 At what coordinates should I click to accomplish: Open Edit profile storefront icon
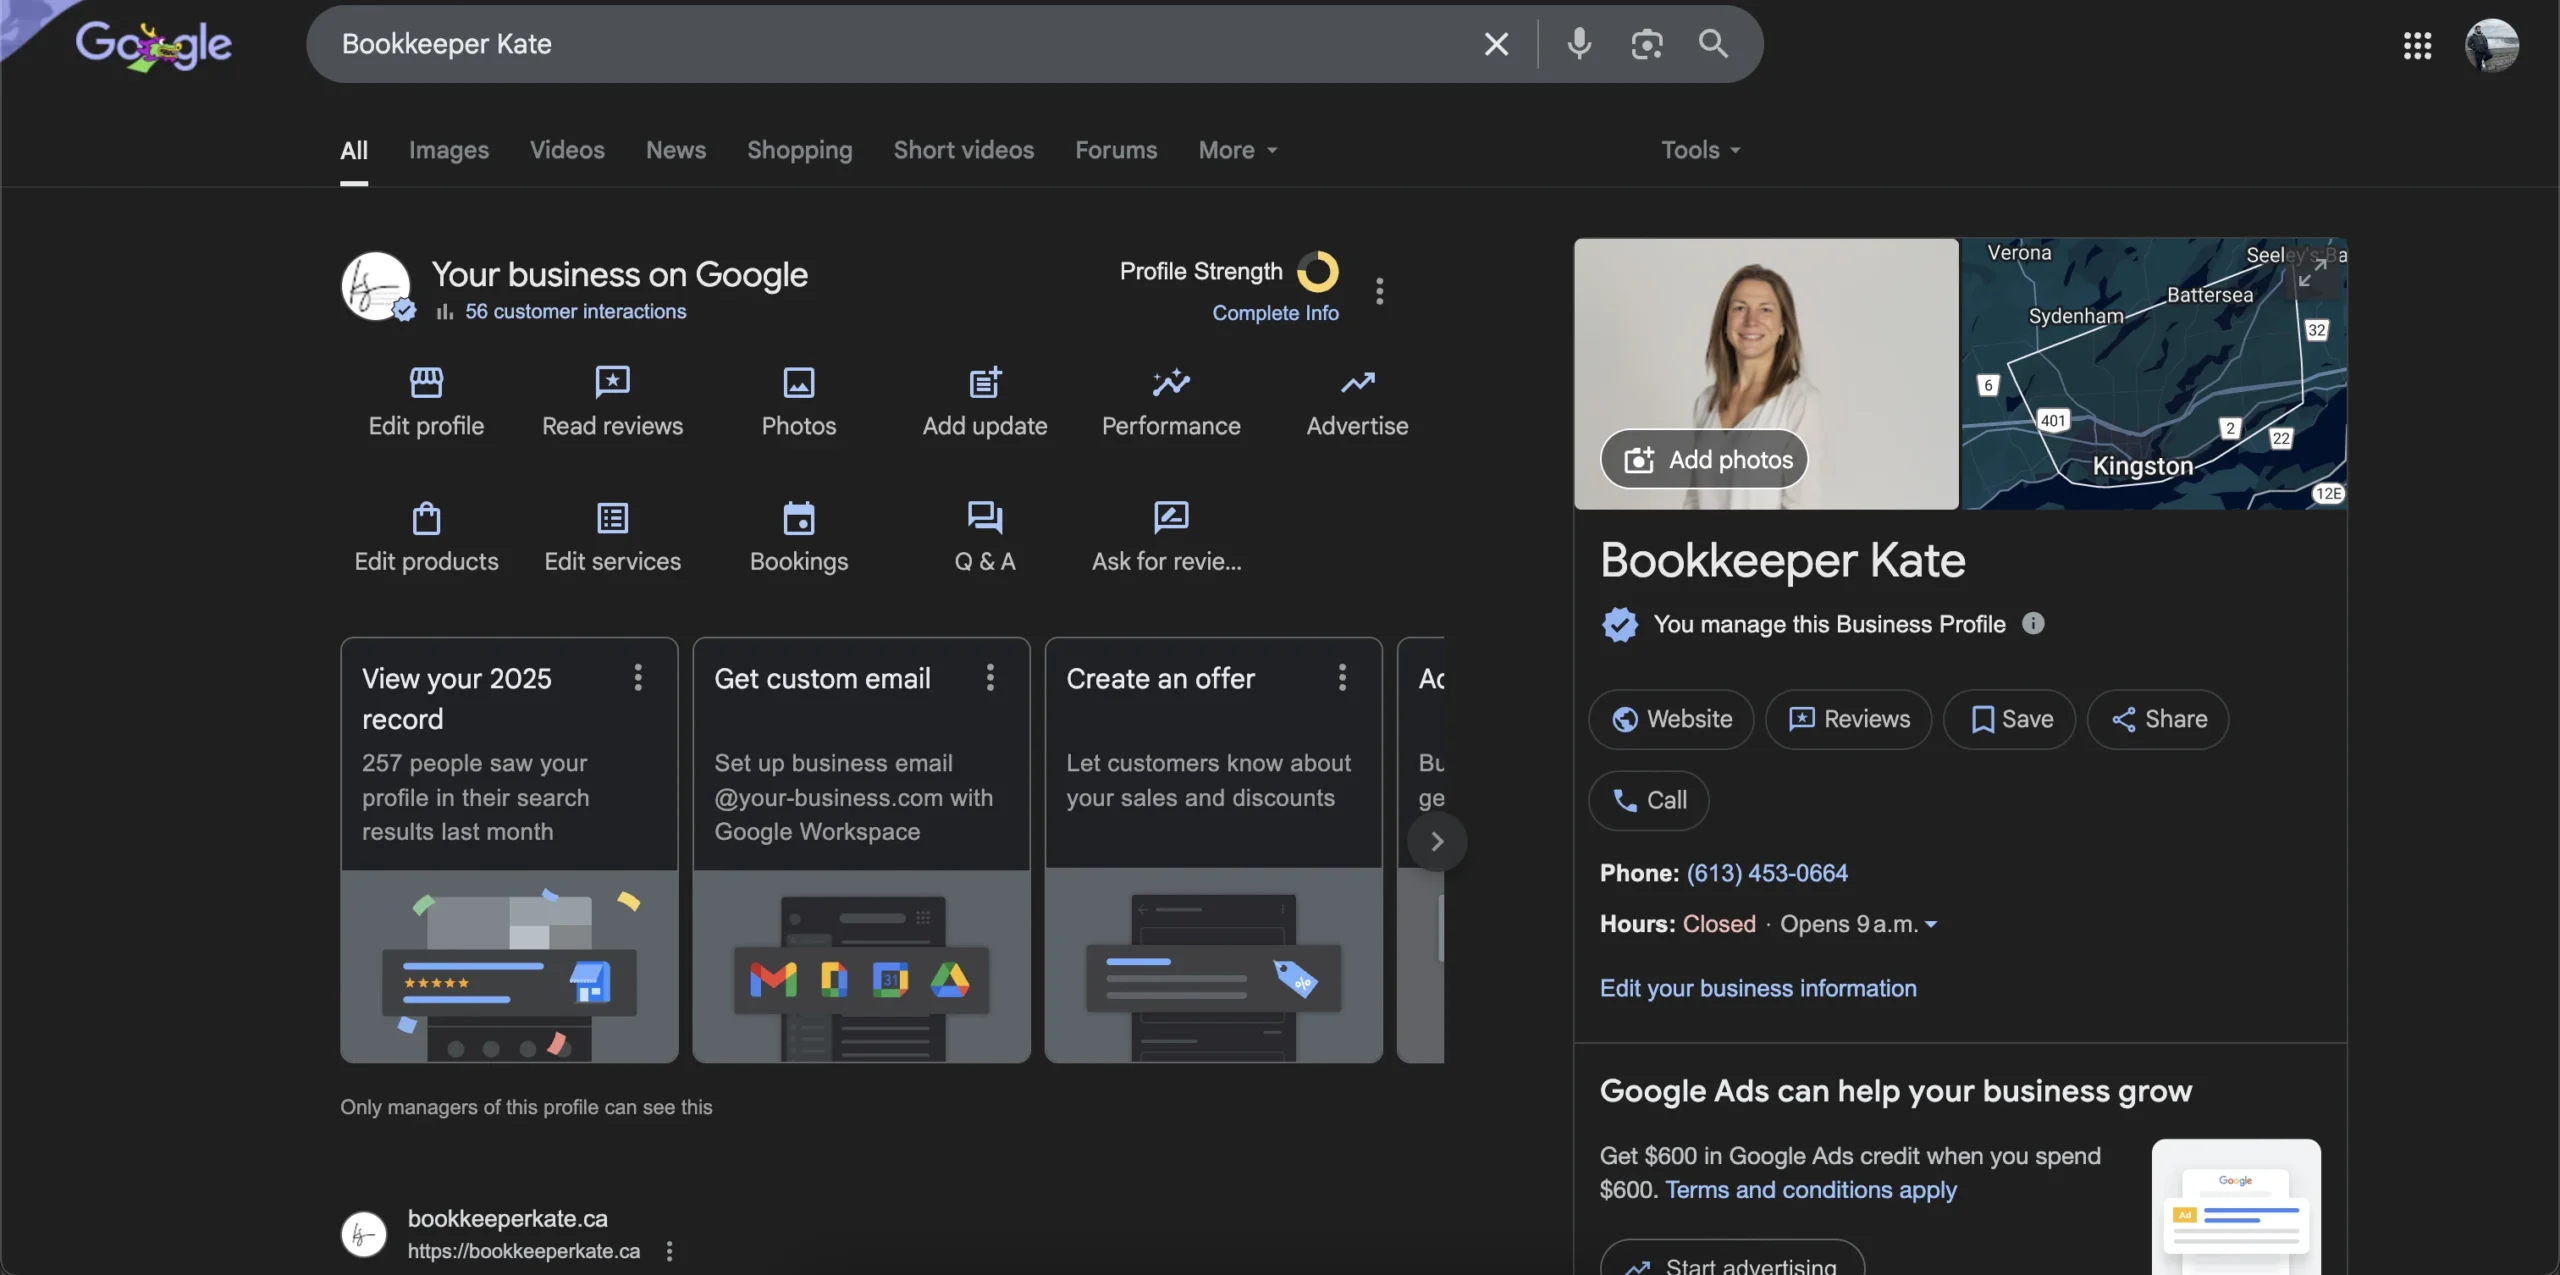click(x=426, y=382)
